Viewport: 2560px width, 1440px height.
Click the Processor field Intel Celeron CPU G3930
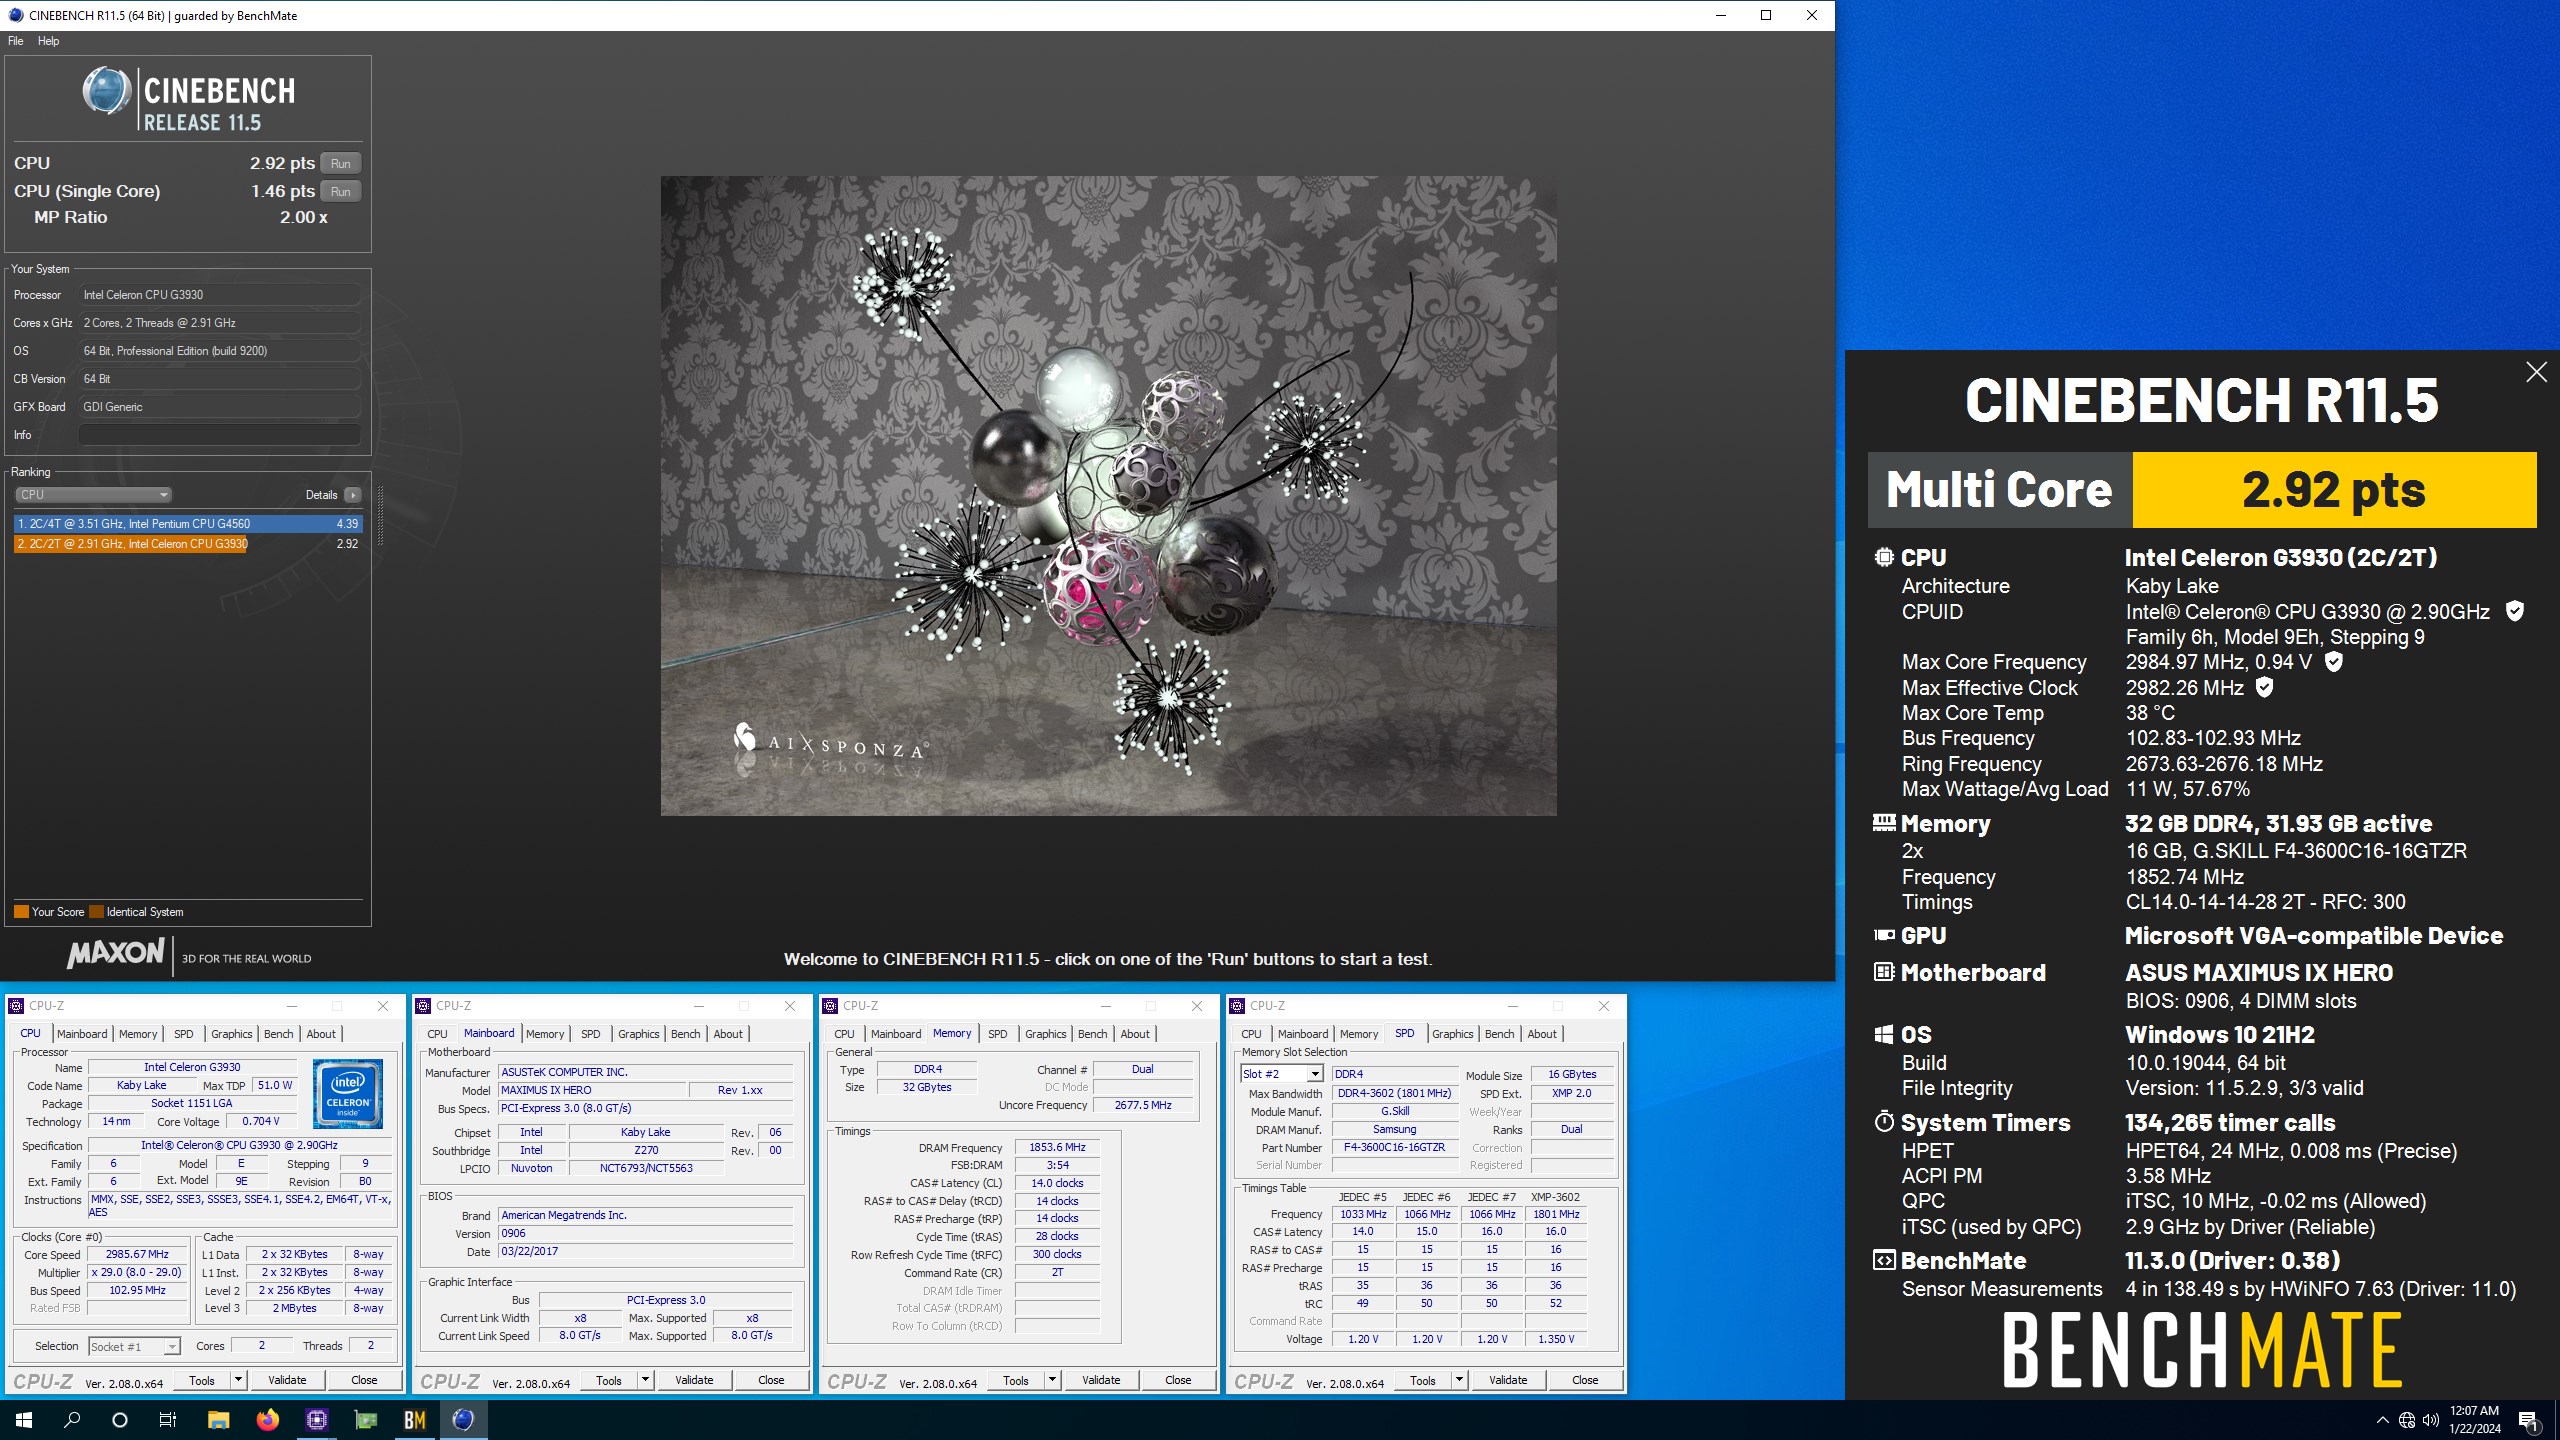(219, 295)
